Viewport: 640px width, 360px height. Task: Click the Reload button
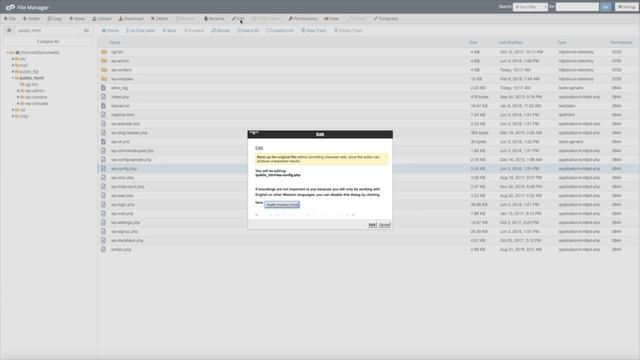221,31
